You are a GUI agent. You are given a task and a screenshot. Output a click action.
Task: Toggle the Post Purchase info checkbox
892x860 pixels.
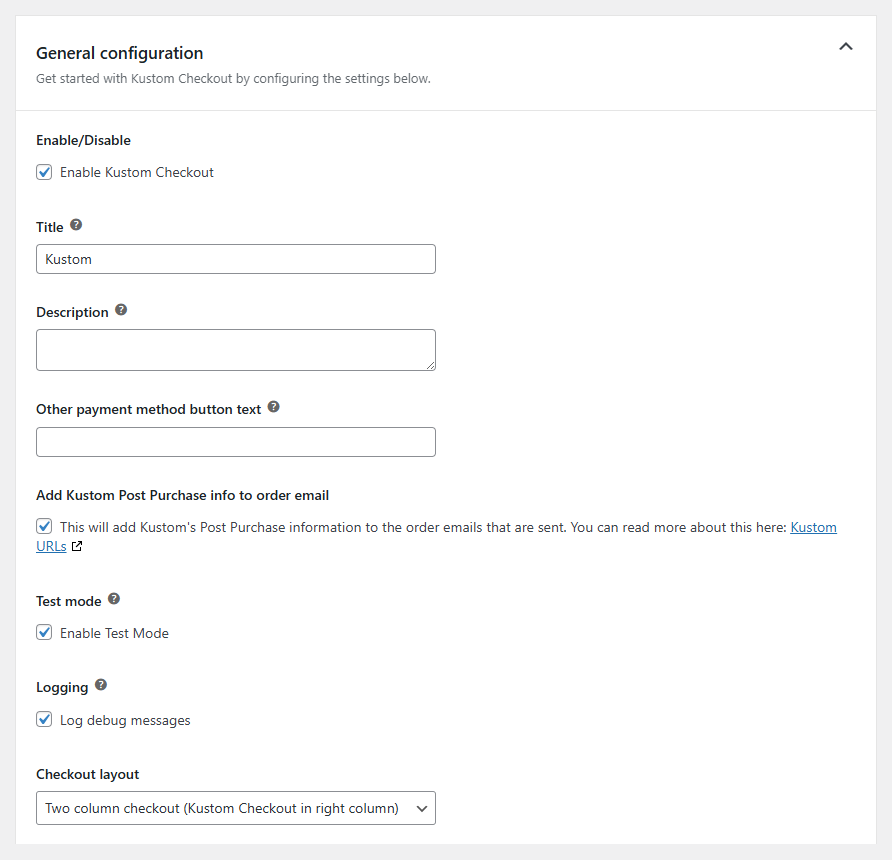44,526
